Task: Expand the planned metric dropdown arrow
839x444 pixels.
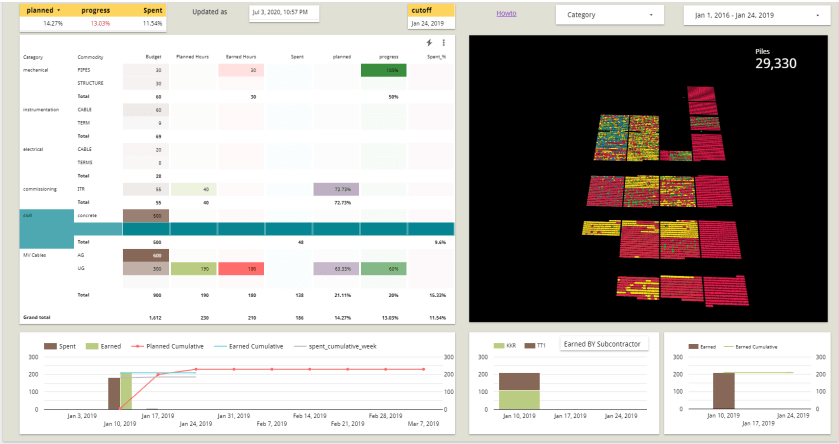Action: pyautogui.click(x=58, y=11)
